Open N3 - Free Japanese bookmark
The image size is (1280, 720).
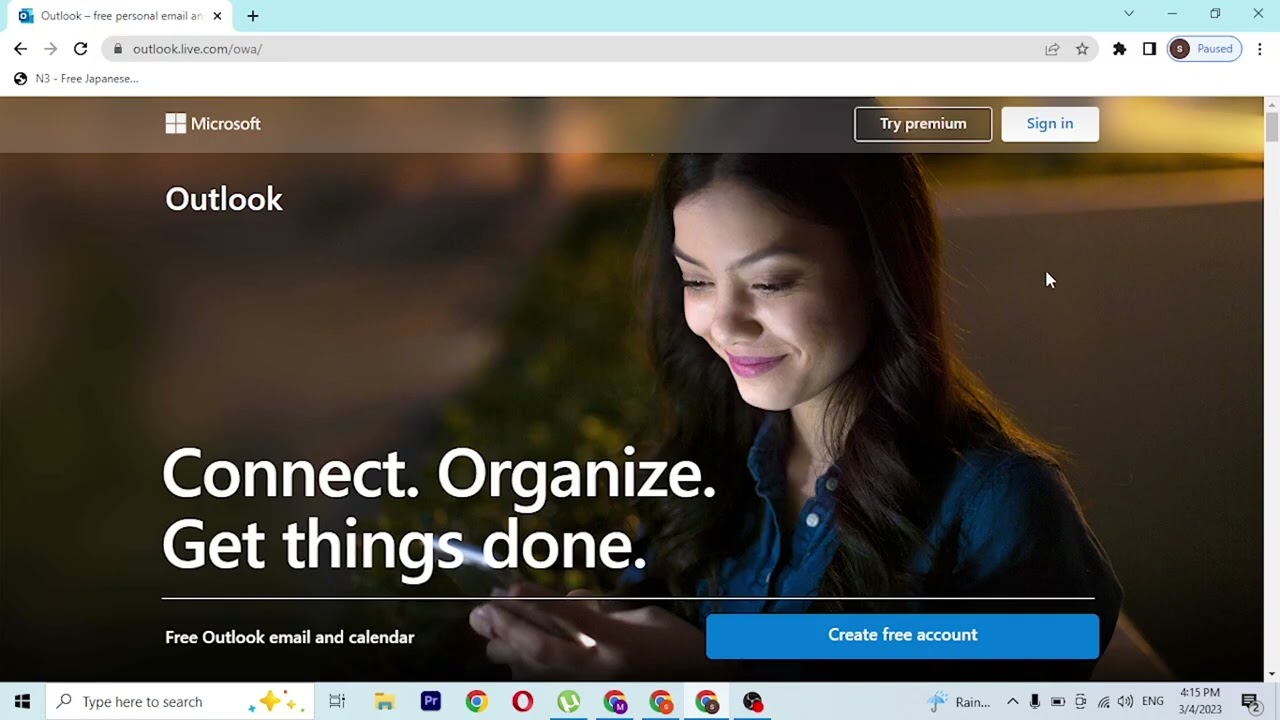tap(76, 78)
